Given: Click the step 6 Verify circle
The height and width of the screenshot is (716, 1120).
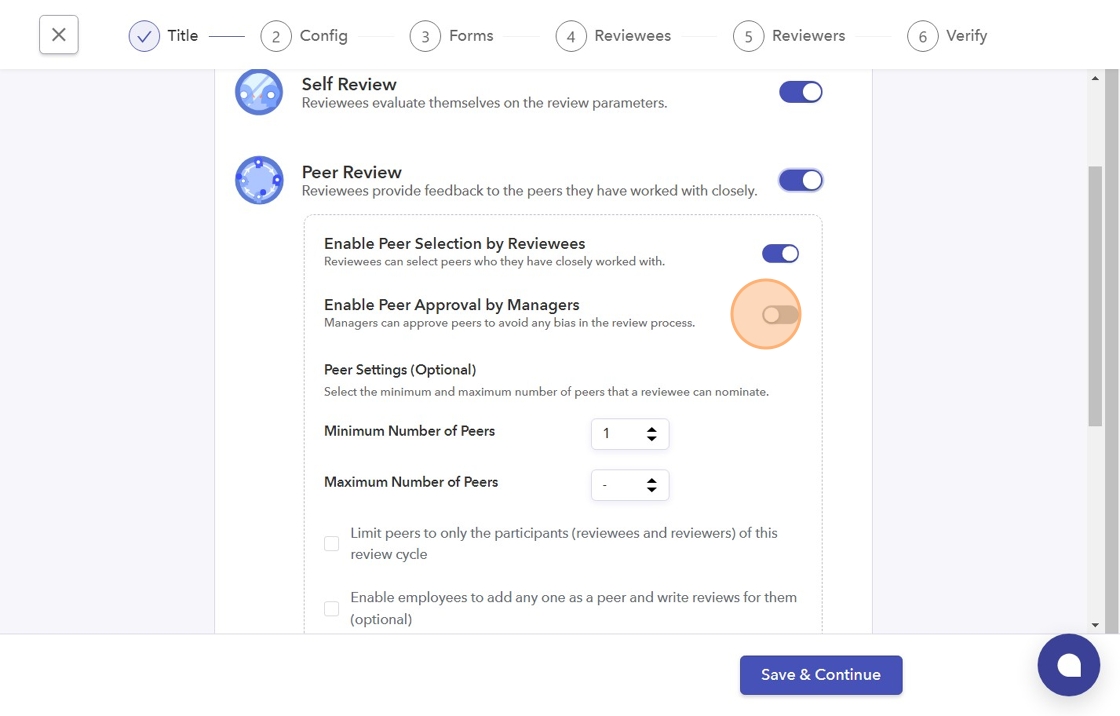Looking at the screenshot, I should point(923,36).
